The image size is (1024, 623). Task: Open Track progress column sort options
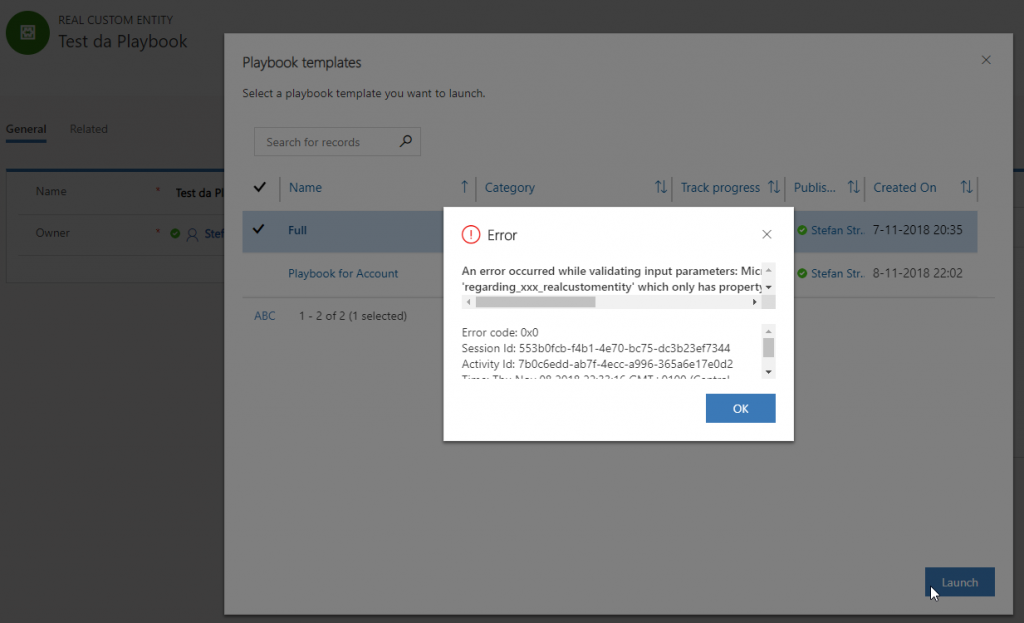coord(773,187)
